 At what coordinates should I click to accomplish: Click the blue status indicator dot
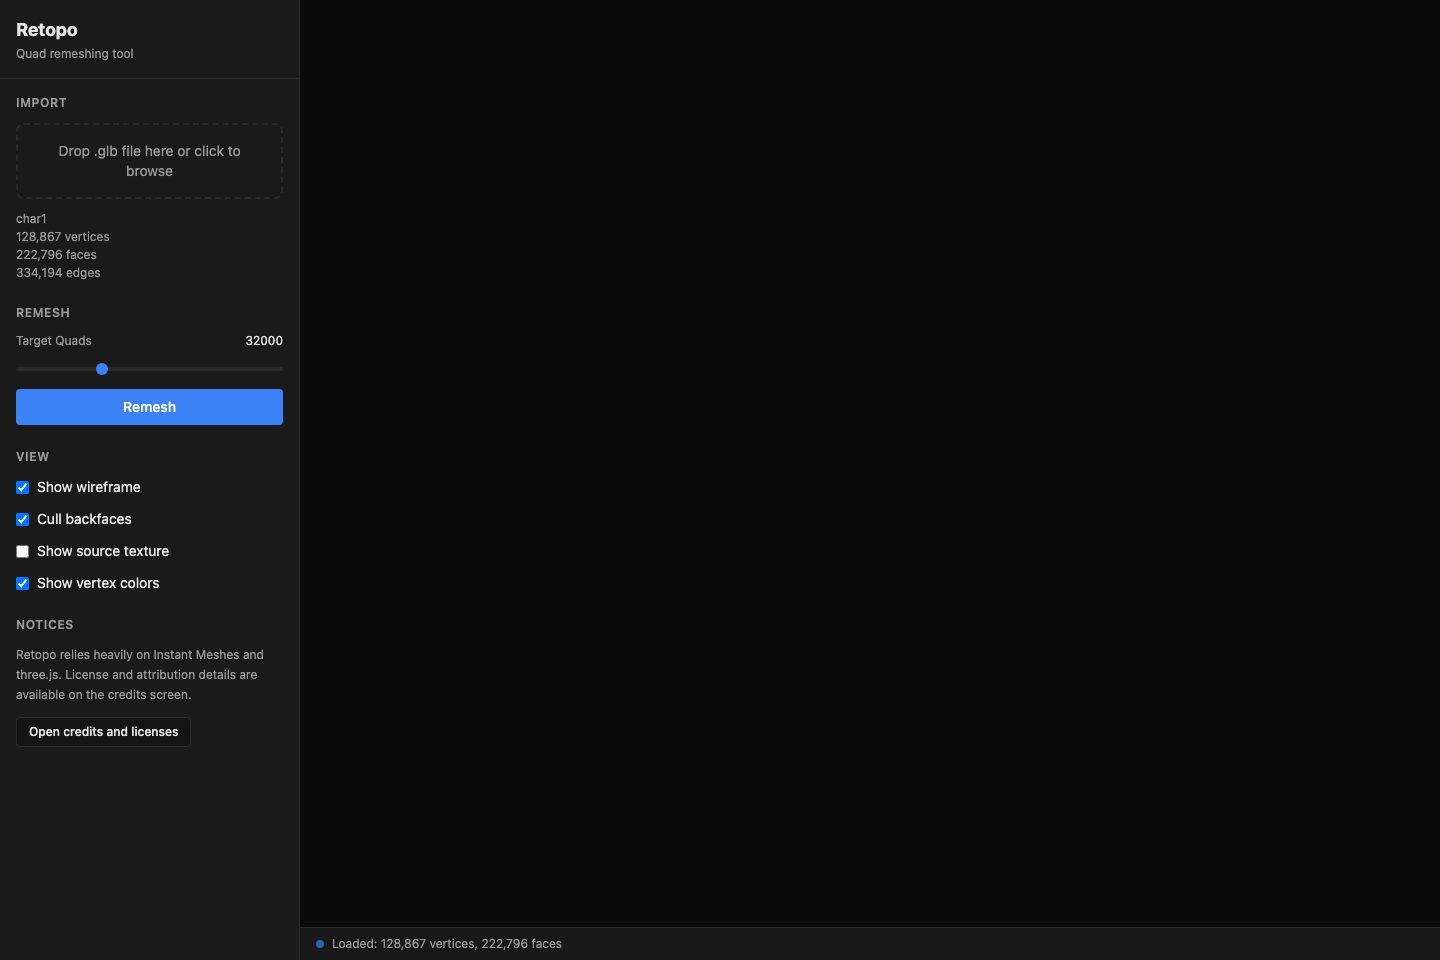(x=320, y=944)
